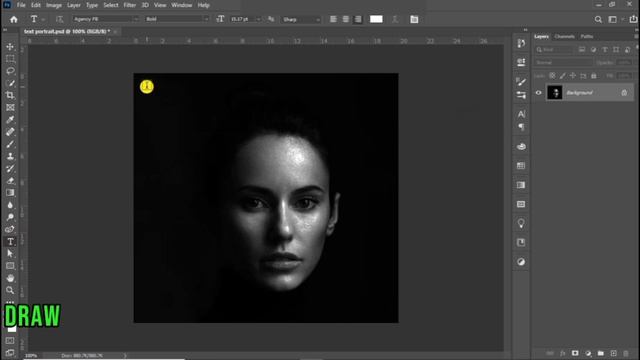Click the Share icon

(633, 19)
